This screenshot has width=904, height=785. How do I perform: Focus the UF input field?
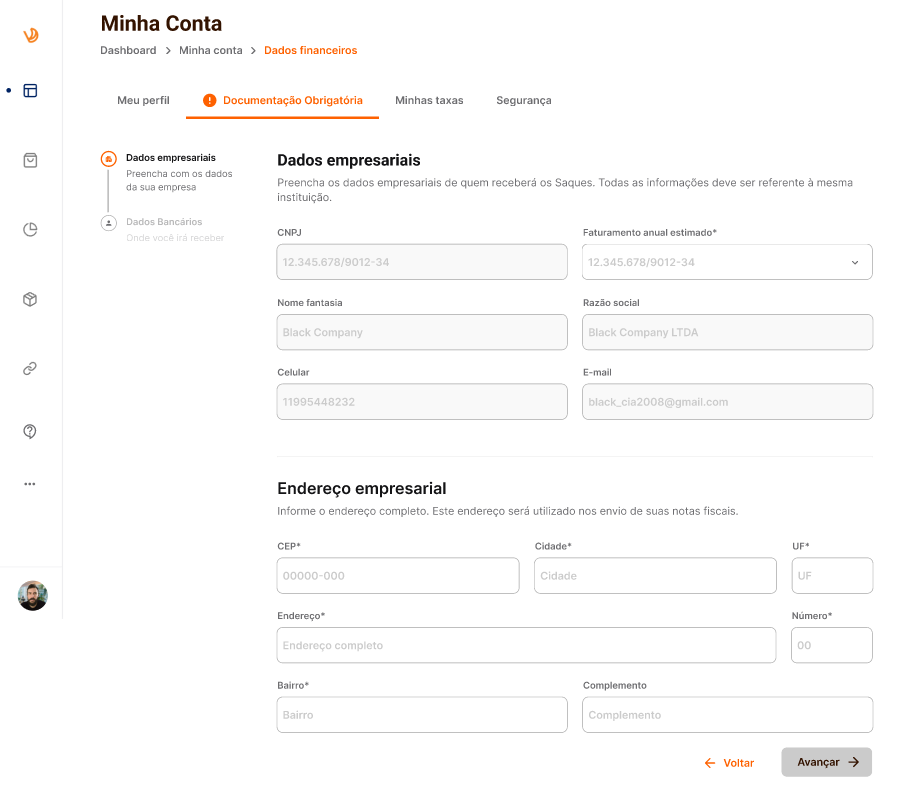[x=832, y=576]
